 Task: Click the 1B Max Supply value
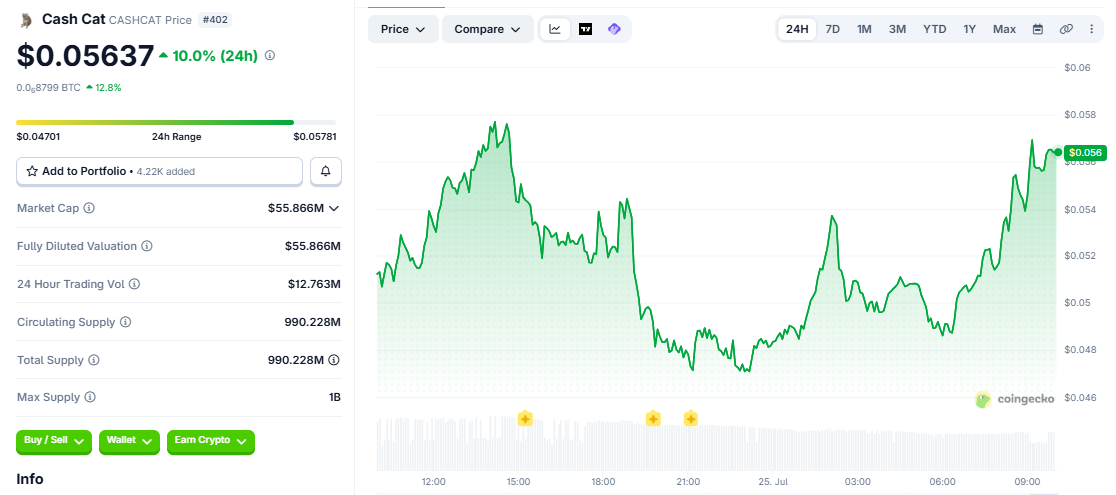335,397
